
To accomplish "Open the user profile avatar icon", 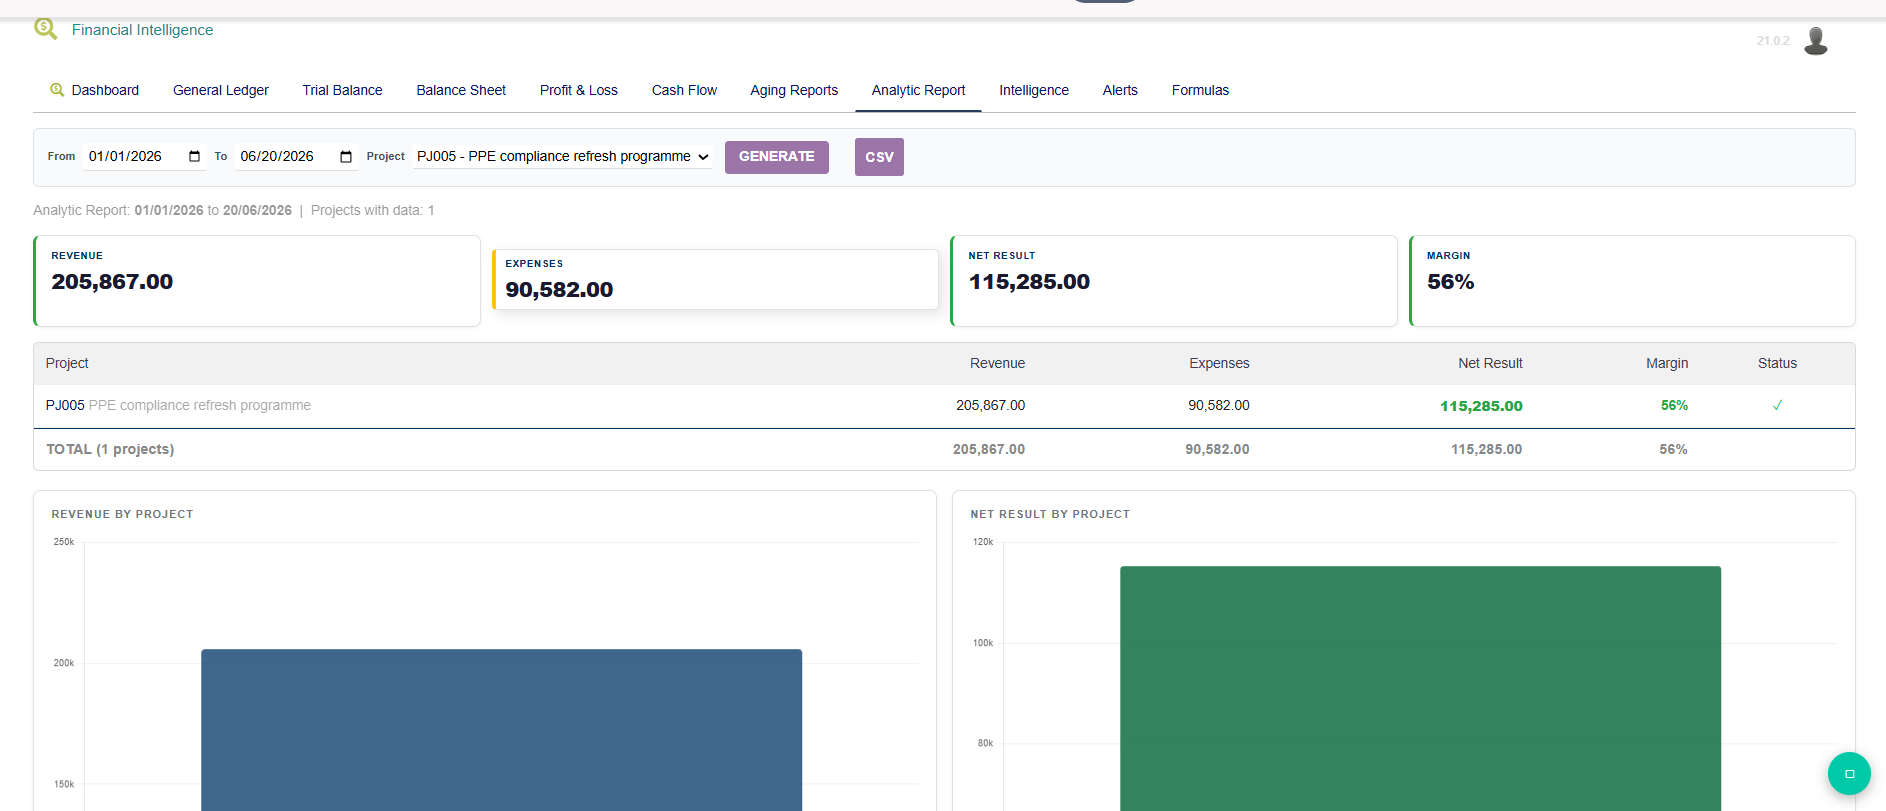I will coord(1816,41).
